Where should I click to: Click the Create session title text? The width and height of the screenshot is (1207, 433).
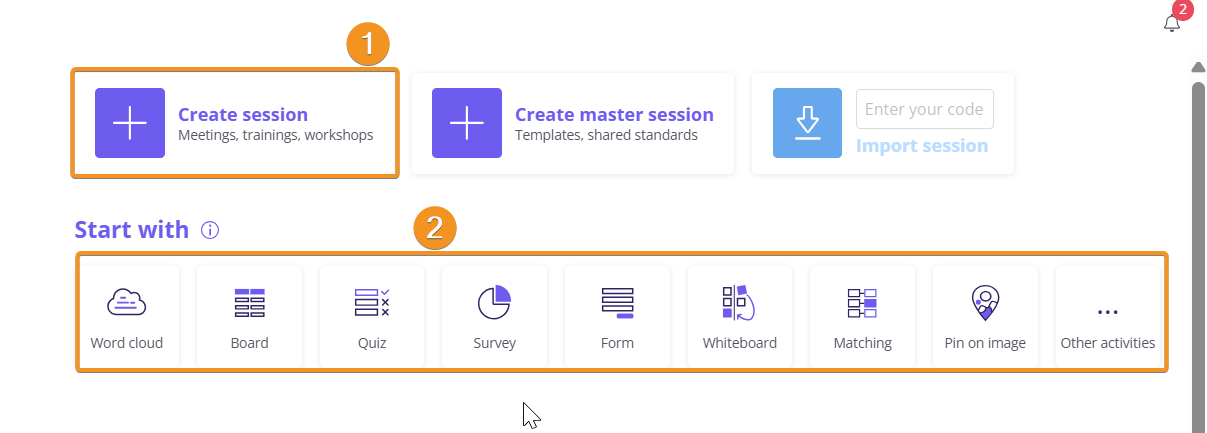tap(243, 114)
